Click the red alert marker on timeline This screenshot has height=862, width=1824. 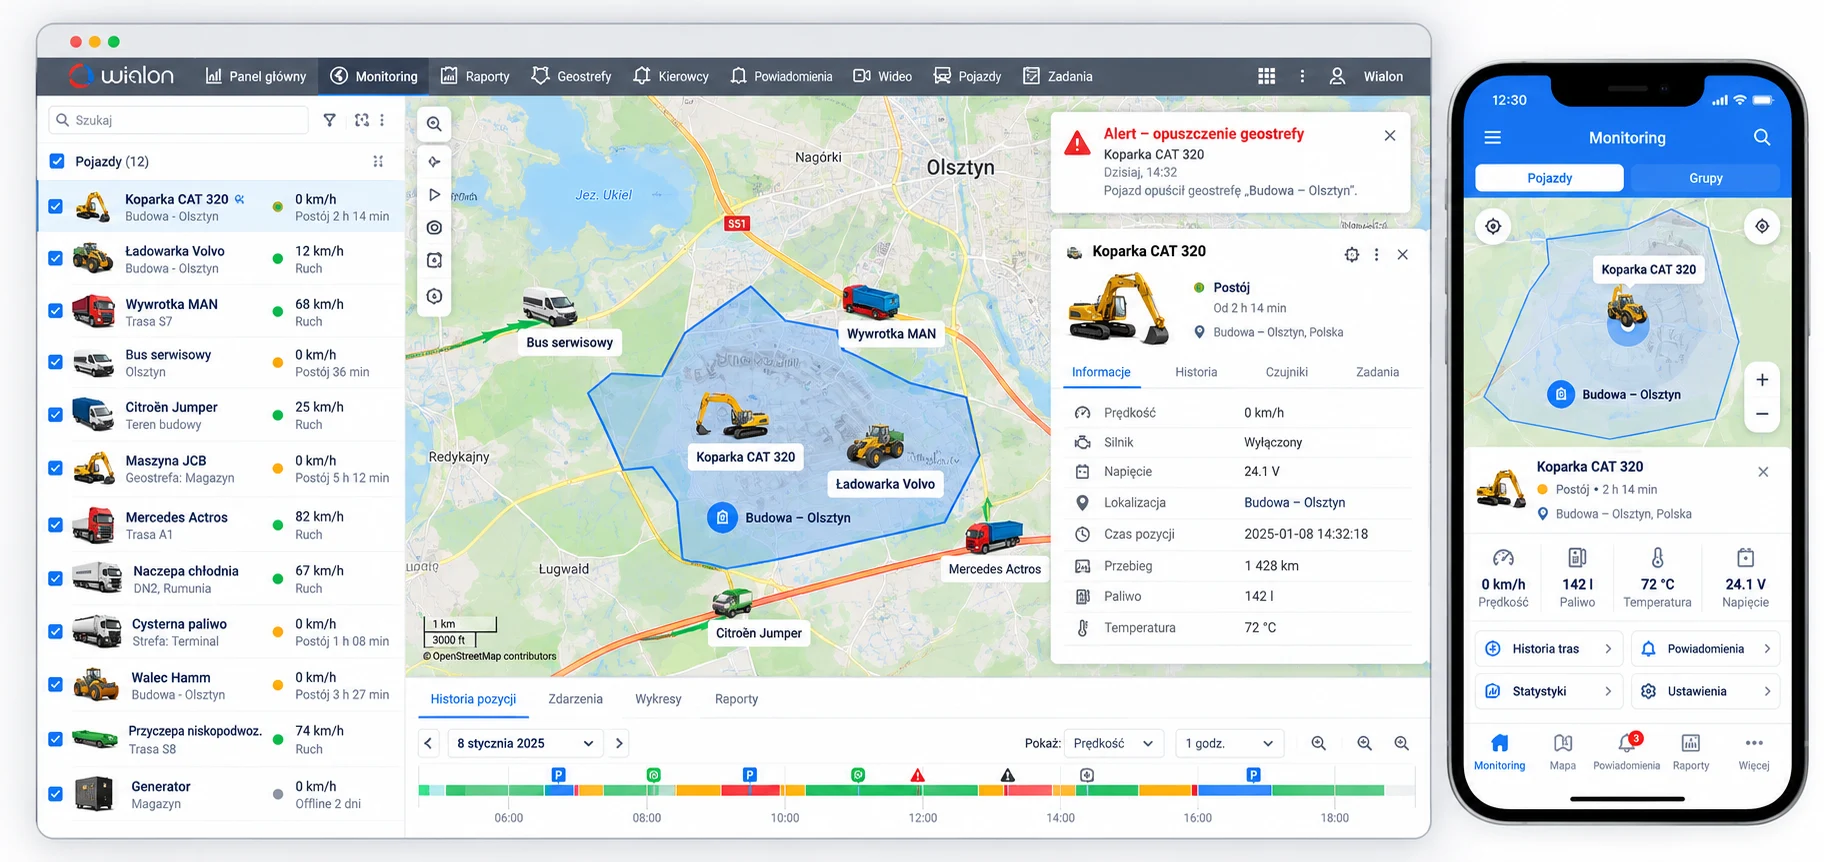tap(917, 775)
